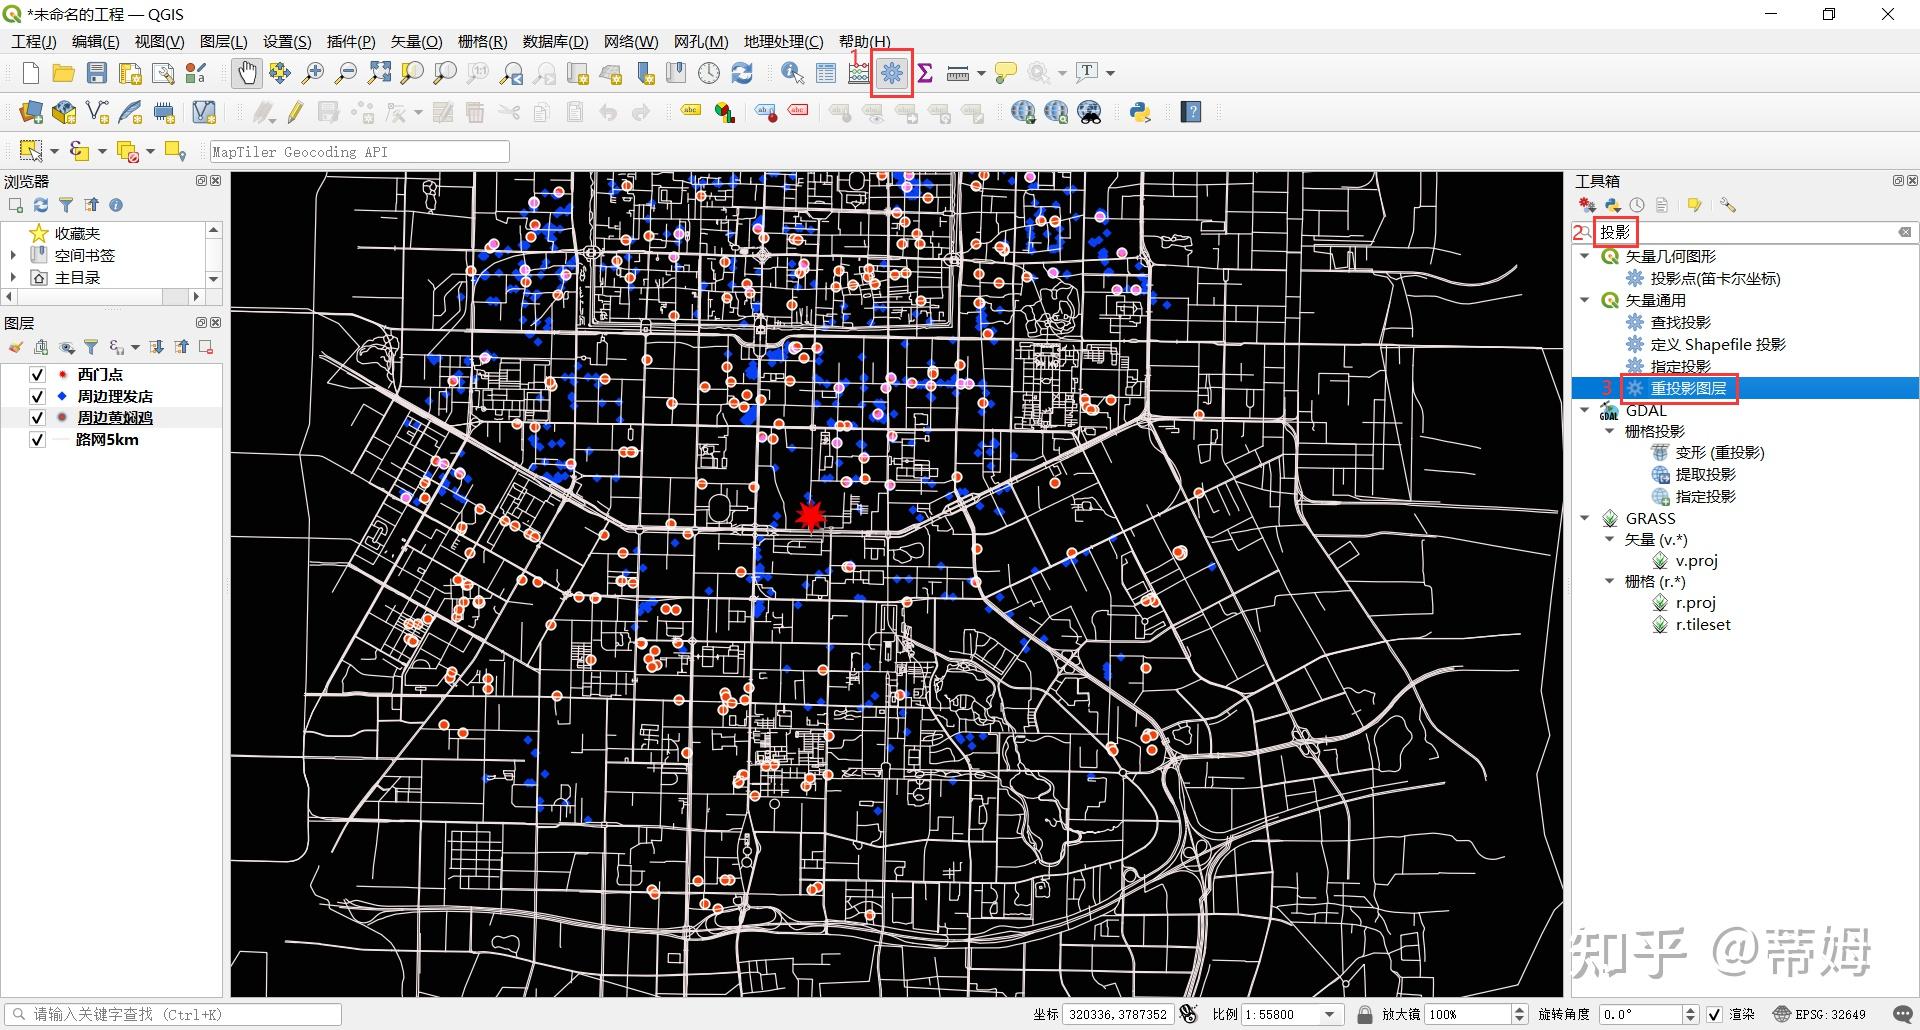Open a project using the folder icon
The width and height of the screenshot is (1920, 1030).
coord(64,73)
